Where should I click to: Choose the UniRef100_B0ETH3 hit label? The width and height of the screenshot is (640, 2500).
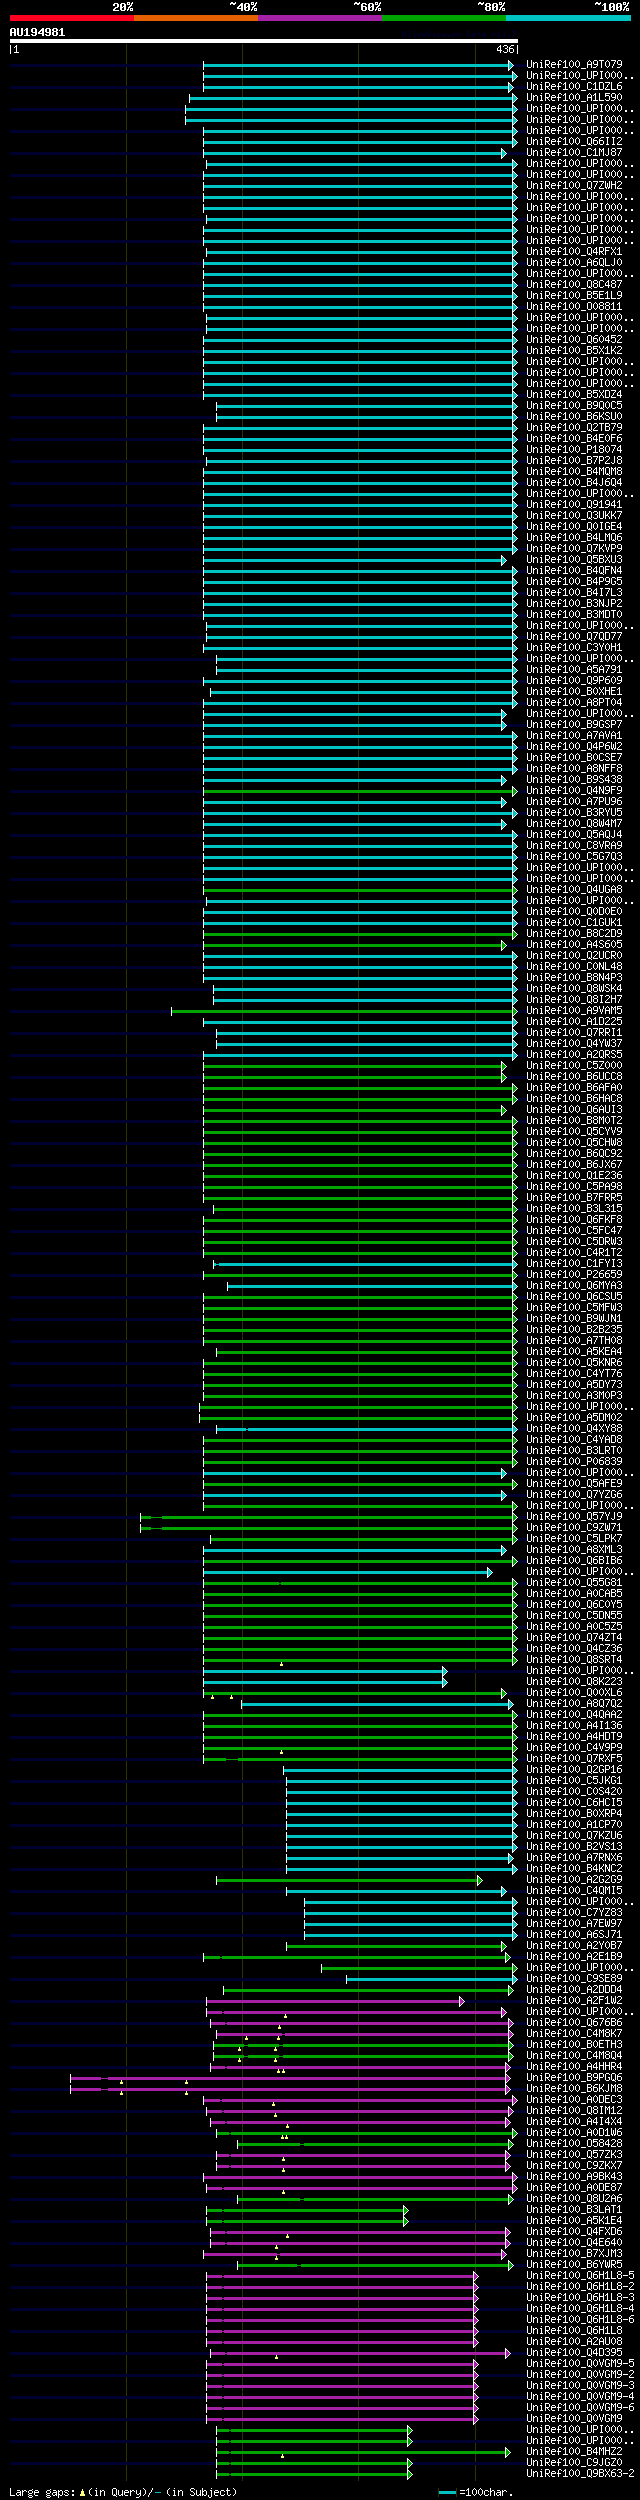click(x=574, y=2045)
